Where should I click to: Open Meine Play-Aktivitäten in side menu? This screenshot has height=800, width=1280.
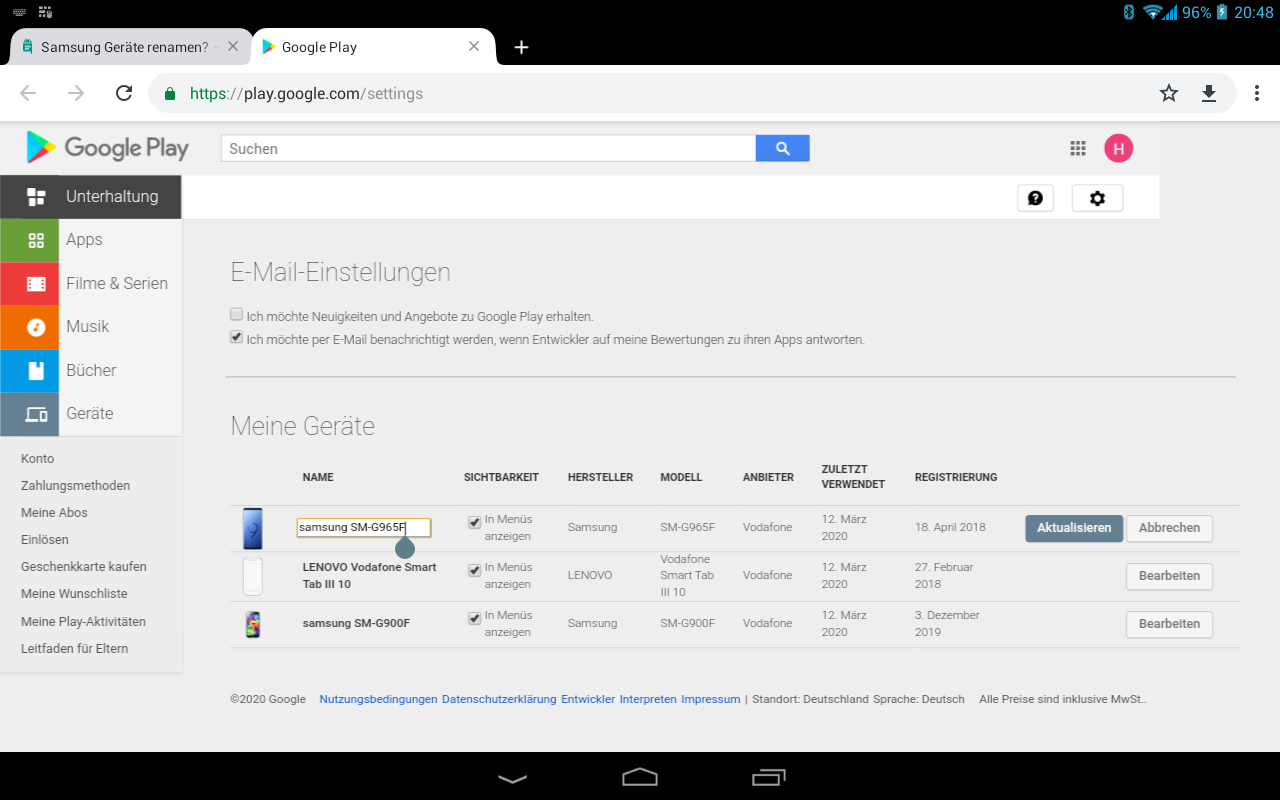(83, 621)
